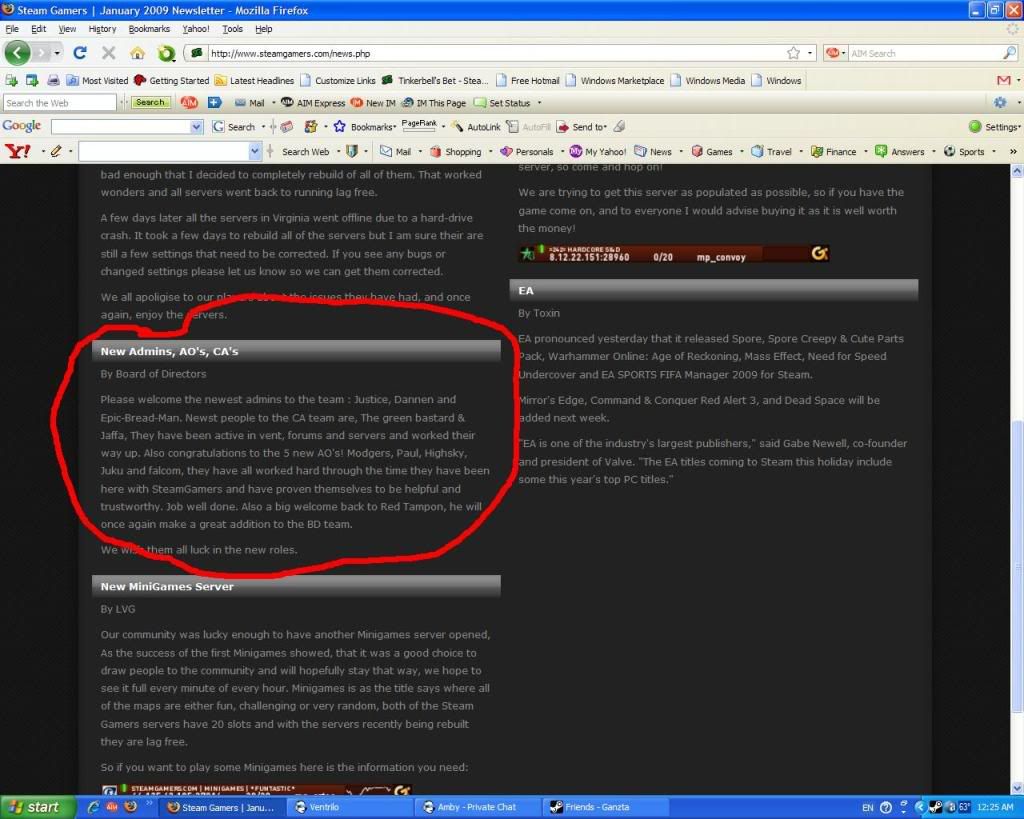Stop loading with the gray X icon
Image resolution: width=1024 pixels, height=819 pixels.
tap(109, 53)
